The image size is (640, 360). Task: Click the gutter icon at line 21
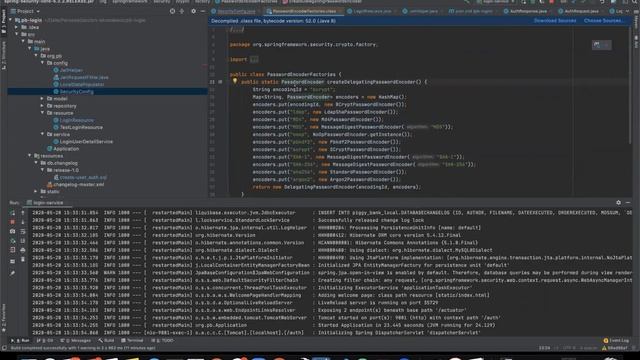(220, 82)
